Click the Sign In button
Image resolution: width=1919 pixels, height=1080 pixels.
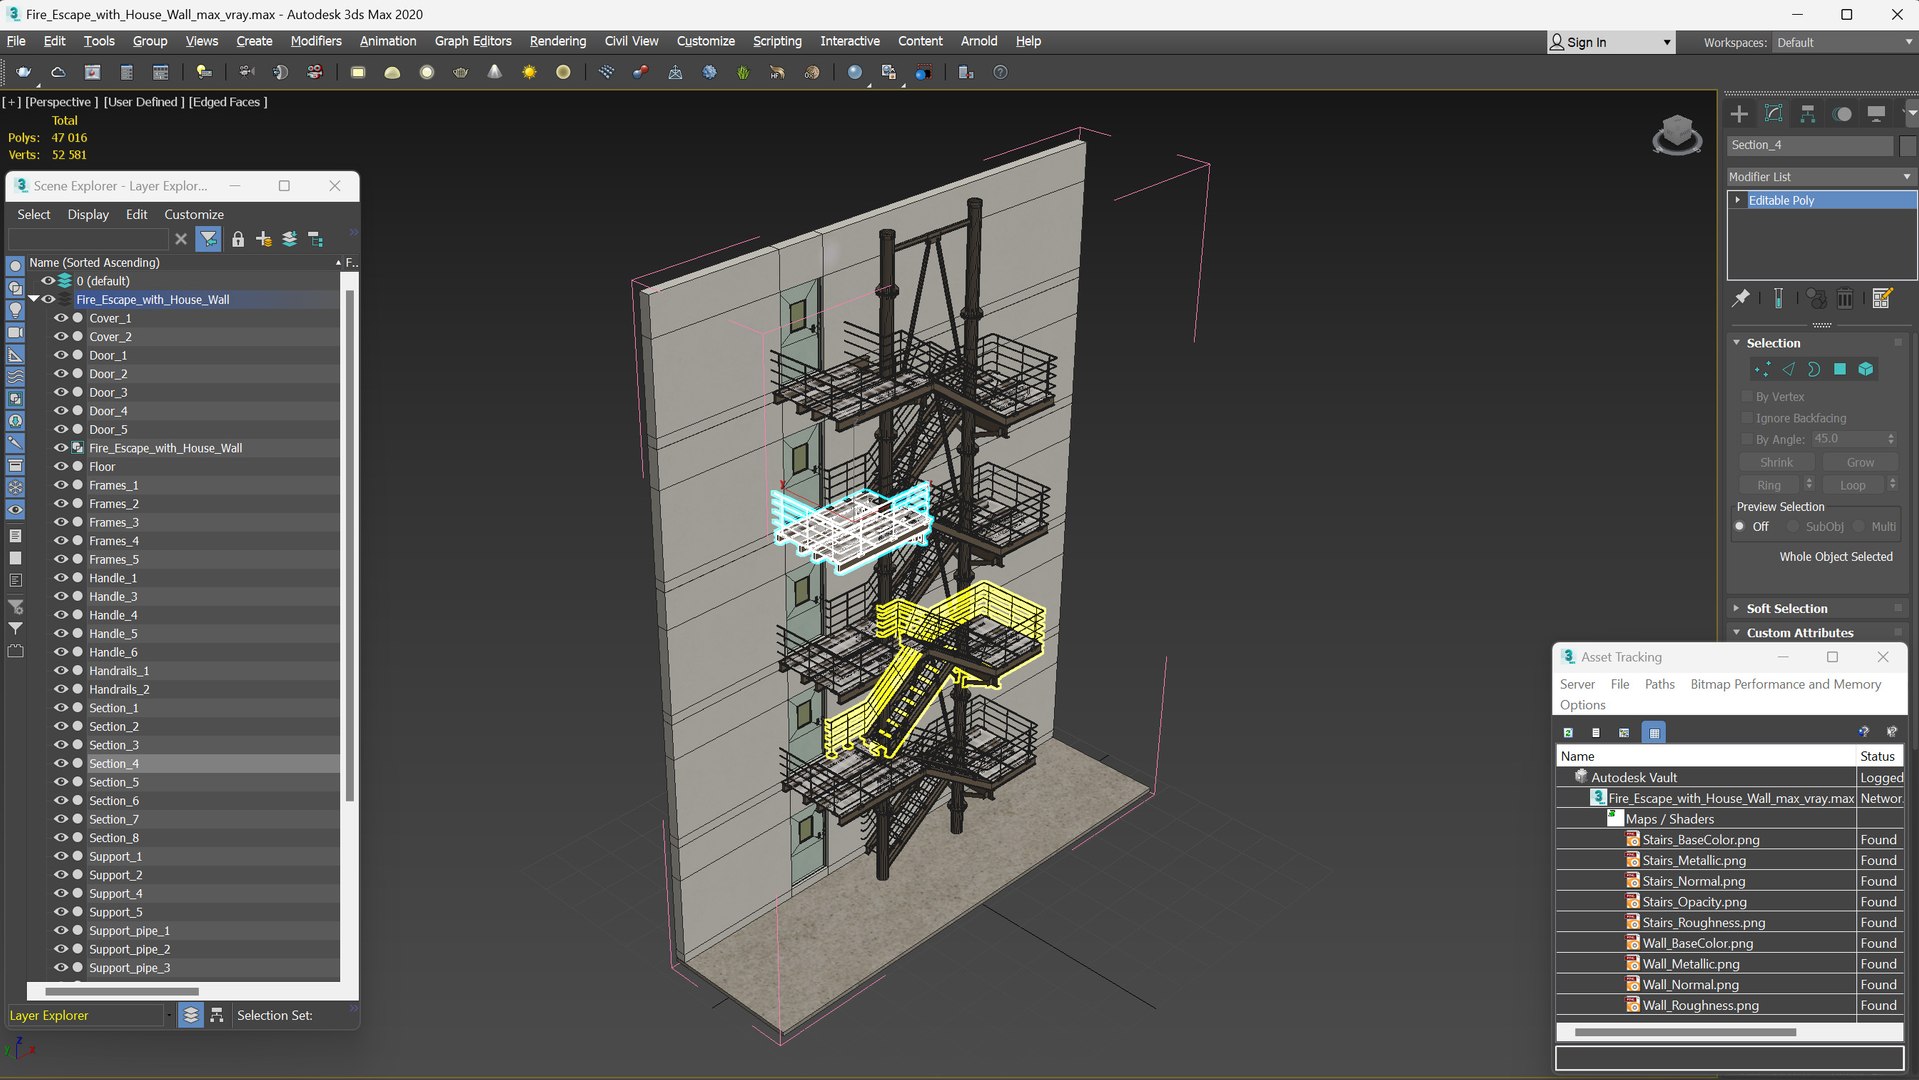(x=1610, y=42)
